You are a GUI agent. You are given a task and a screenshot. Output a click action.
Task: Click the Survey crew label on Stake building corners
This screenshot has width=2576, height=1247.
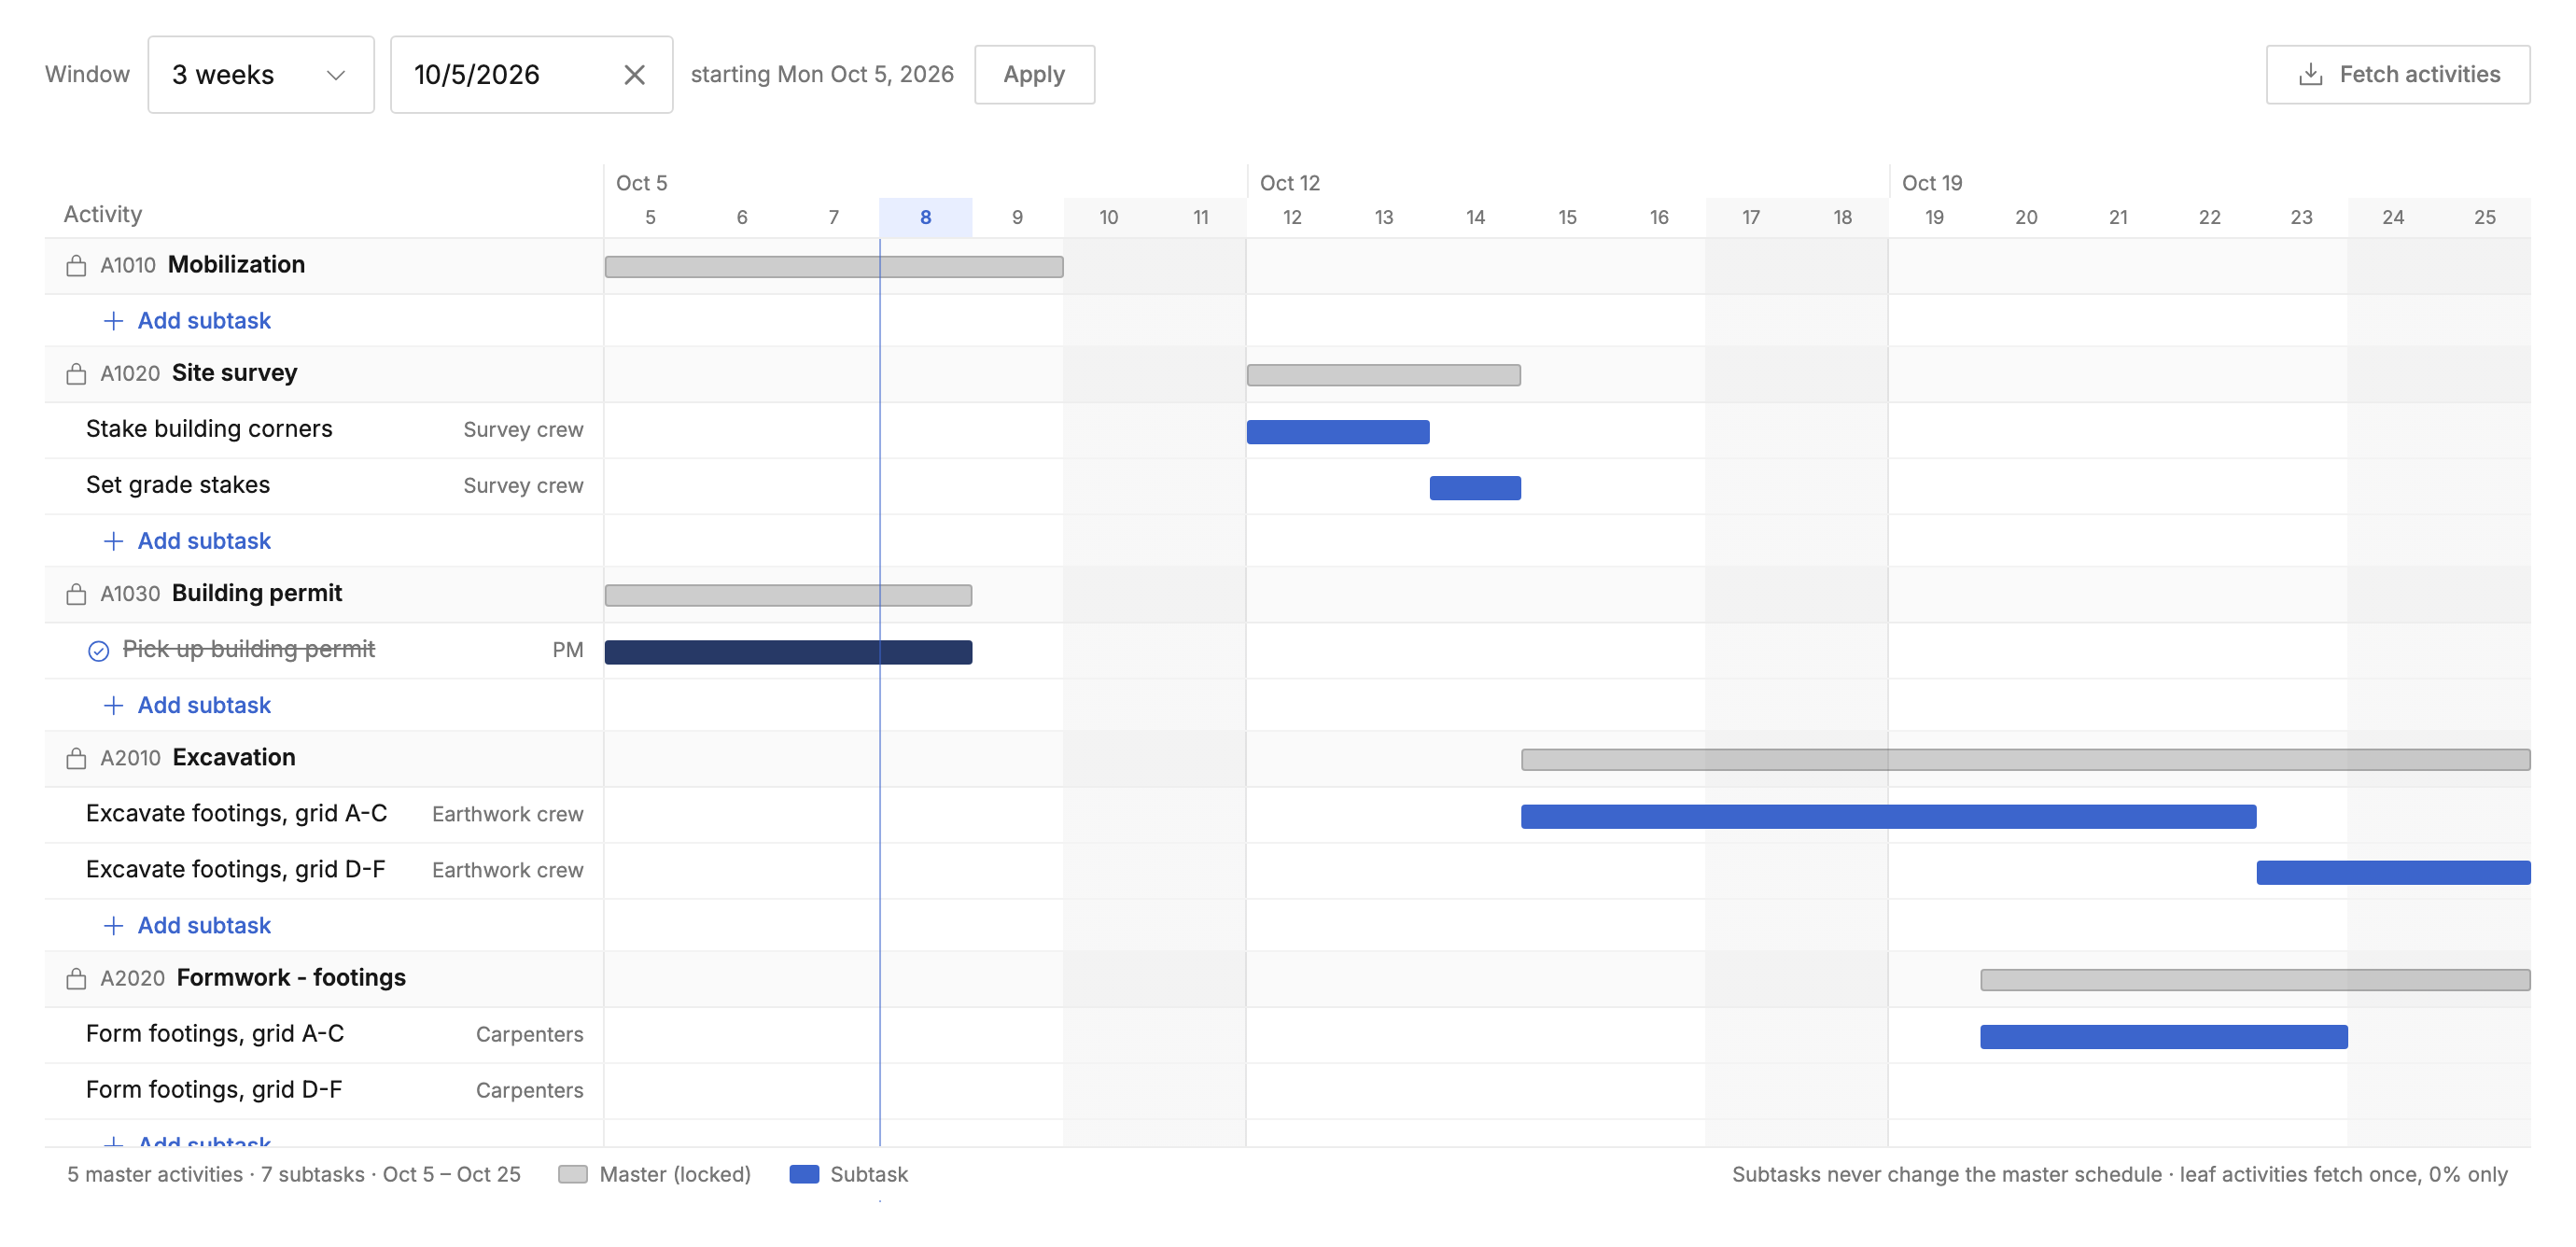[x=523, y=430]
